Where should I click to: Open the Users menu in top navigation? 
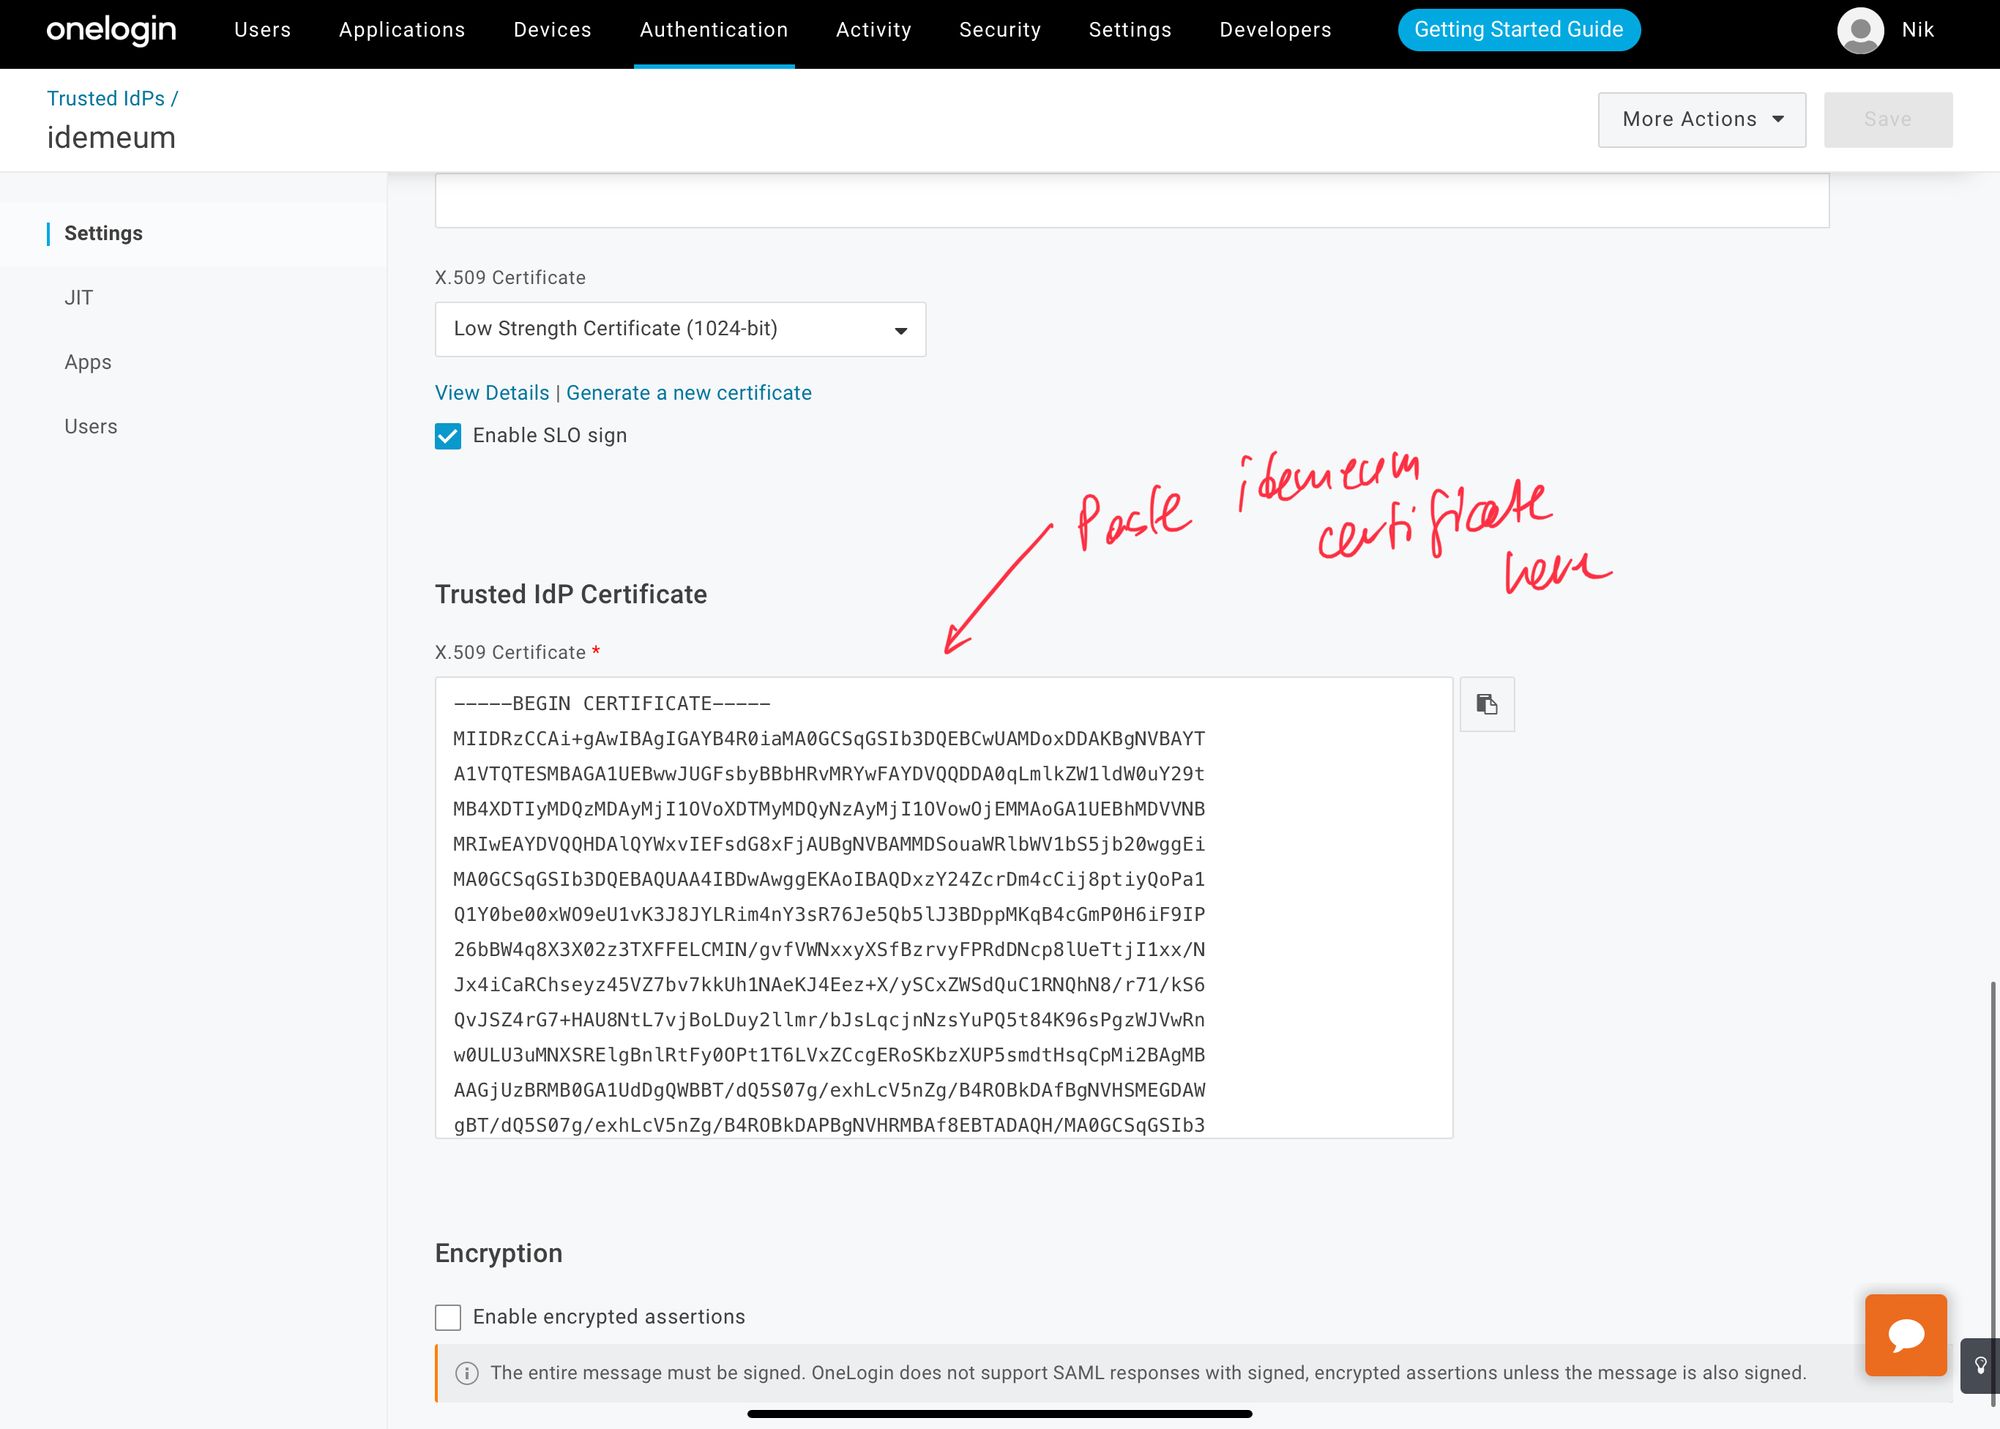pyautogui.click(x=263, y=30)
